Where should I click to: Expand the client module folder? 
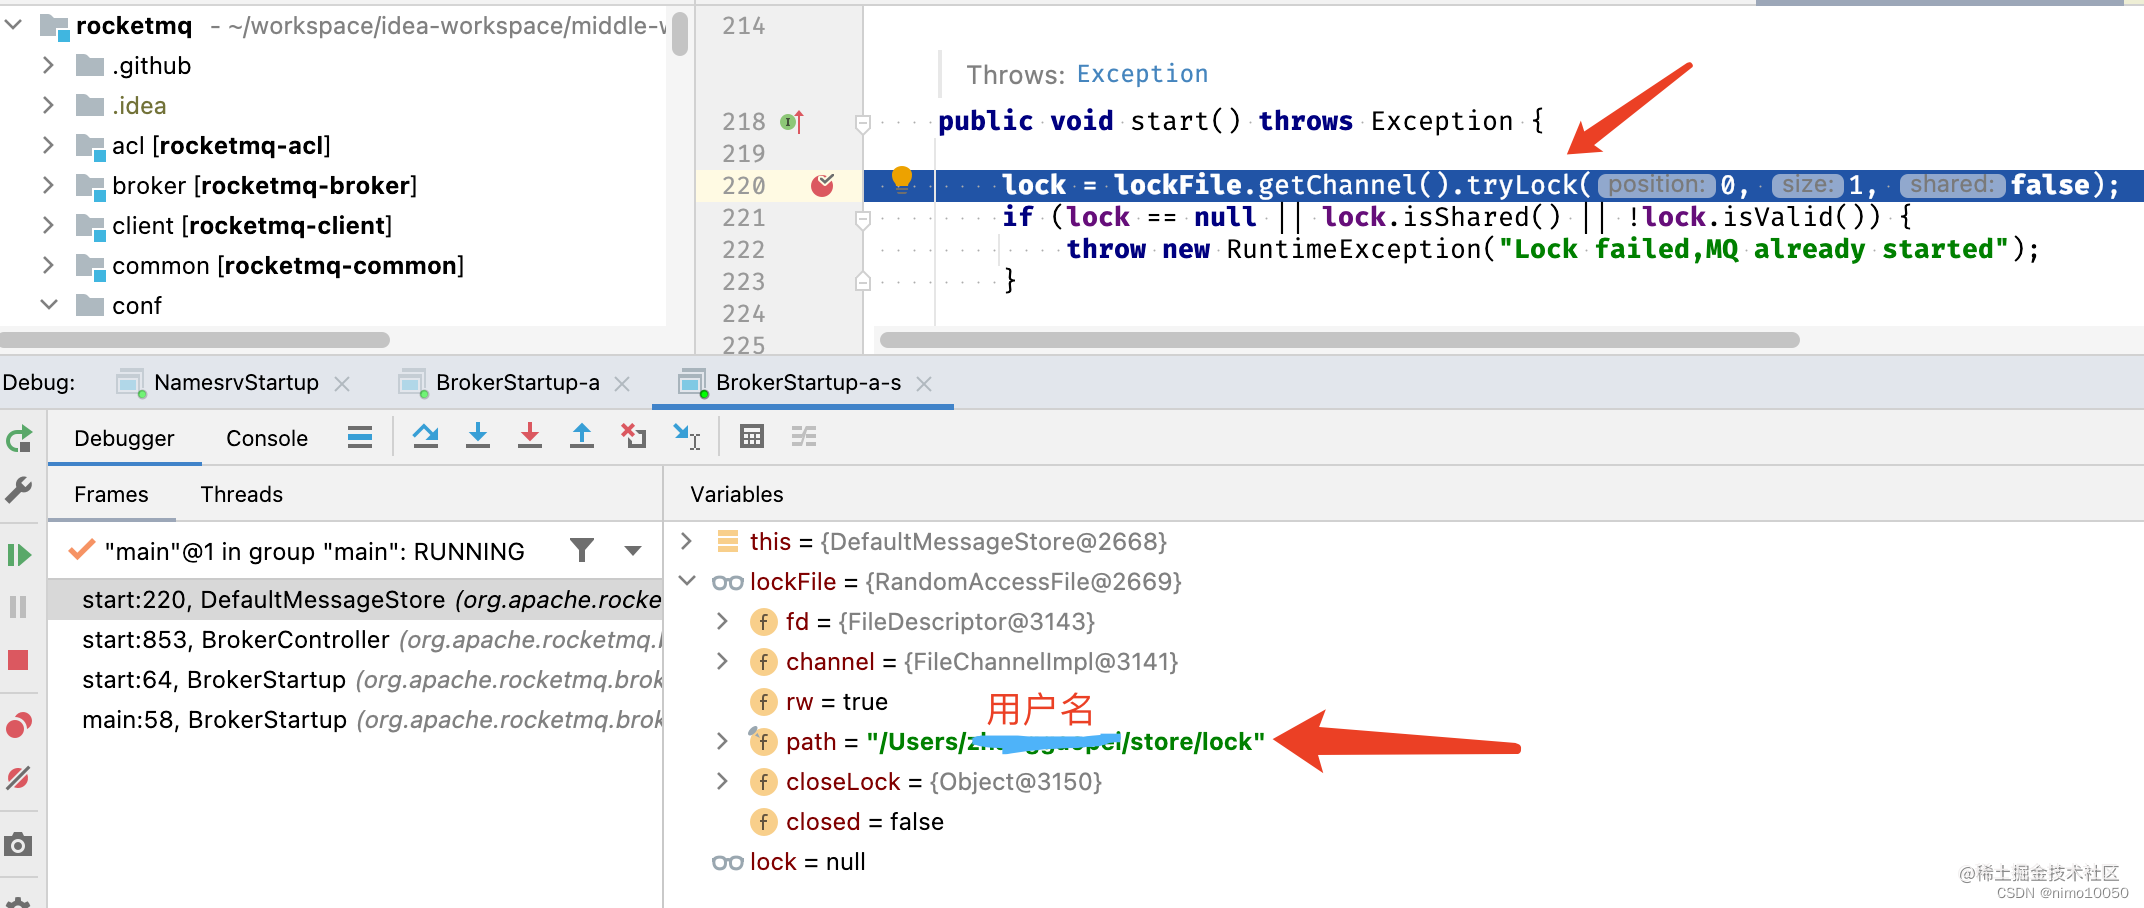(48, 225)
